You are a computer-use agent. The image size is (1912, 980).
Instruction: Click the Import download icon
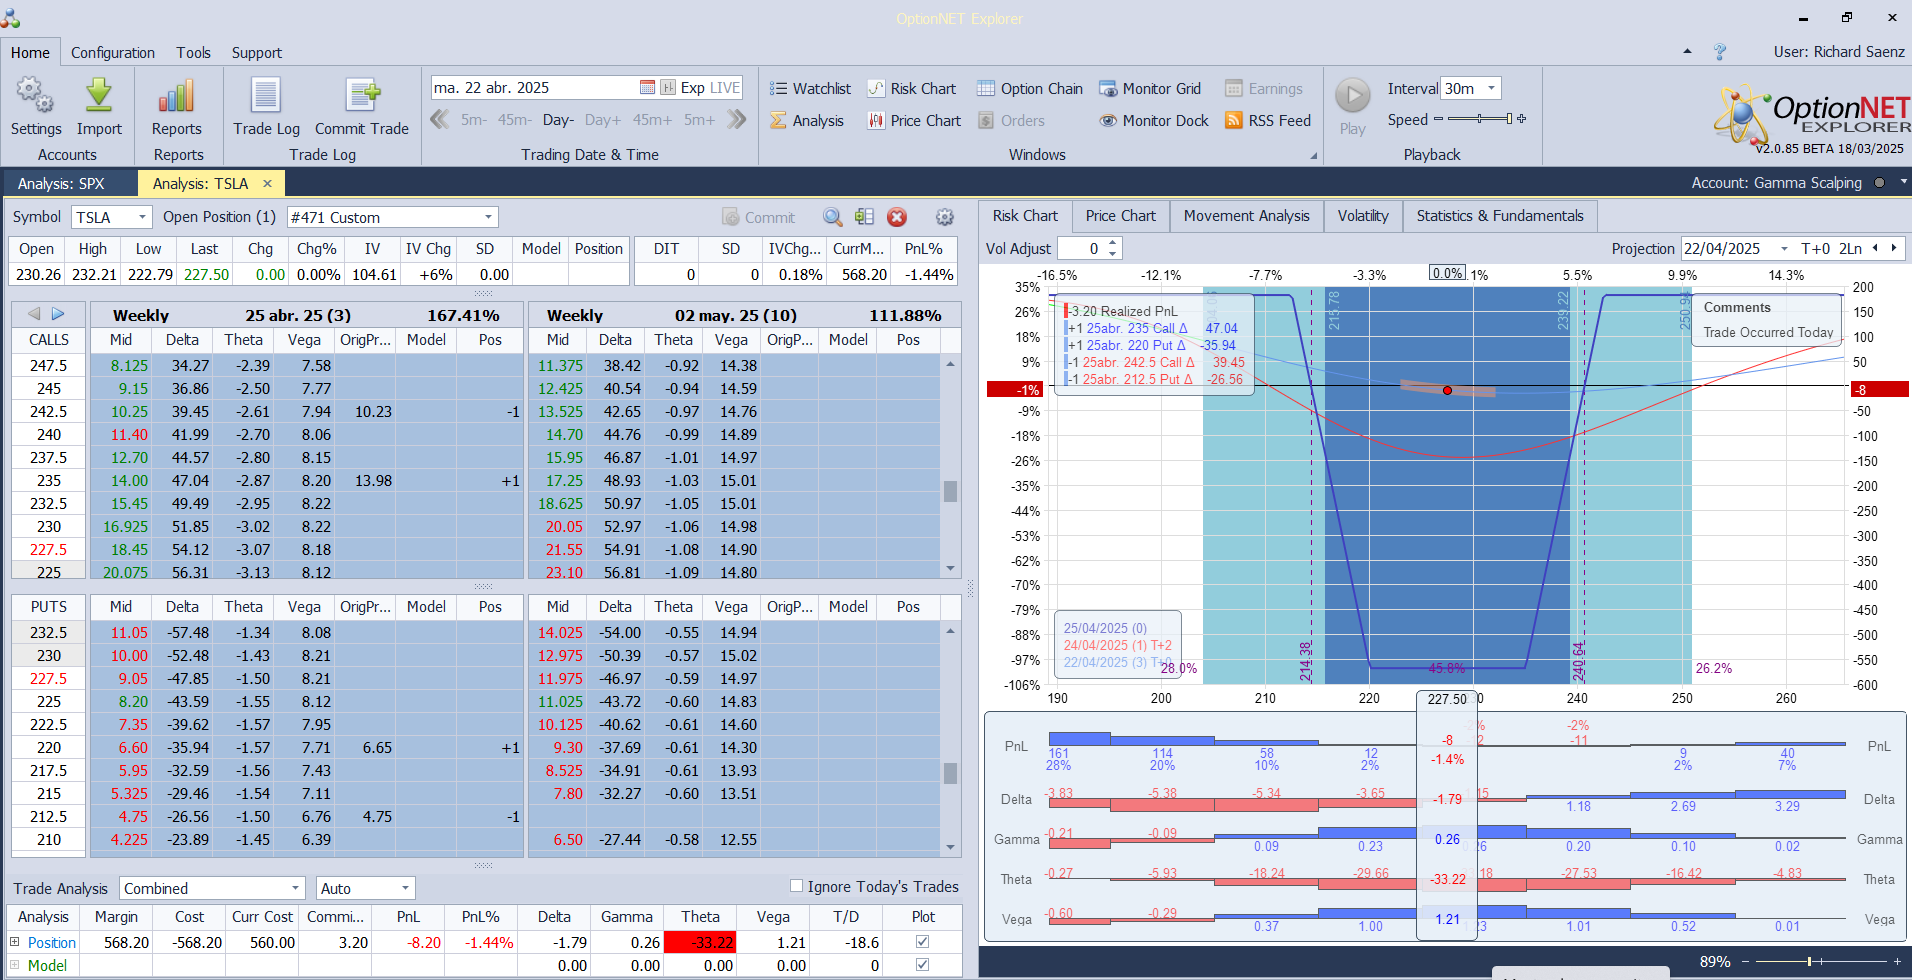[99, 97]
